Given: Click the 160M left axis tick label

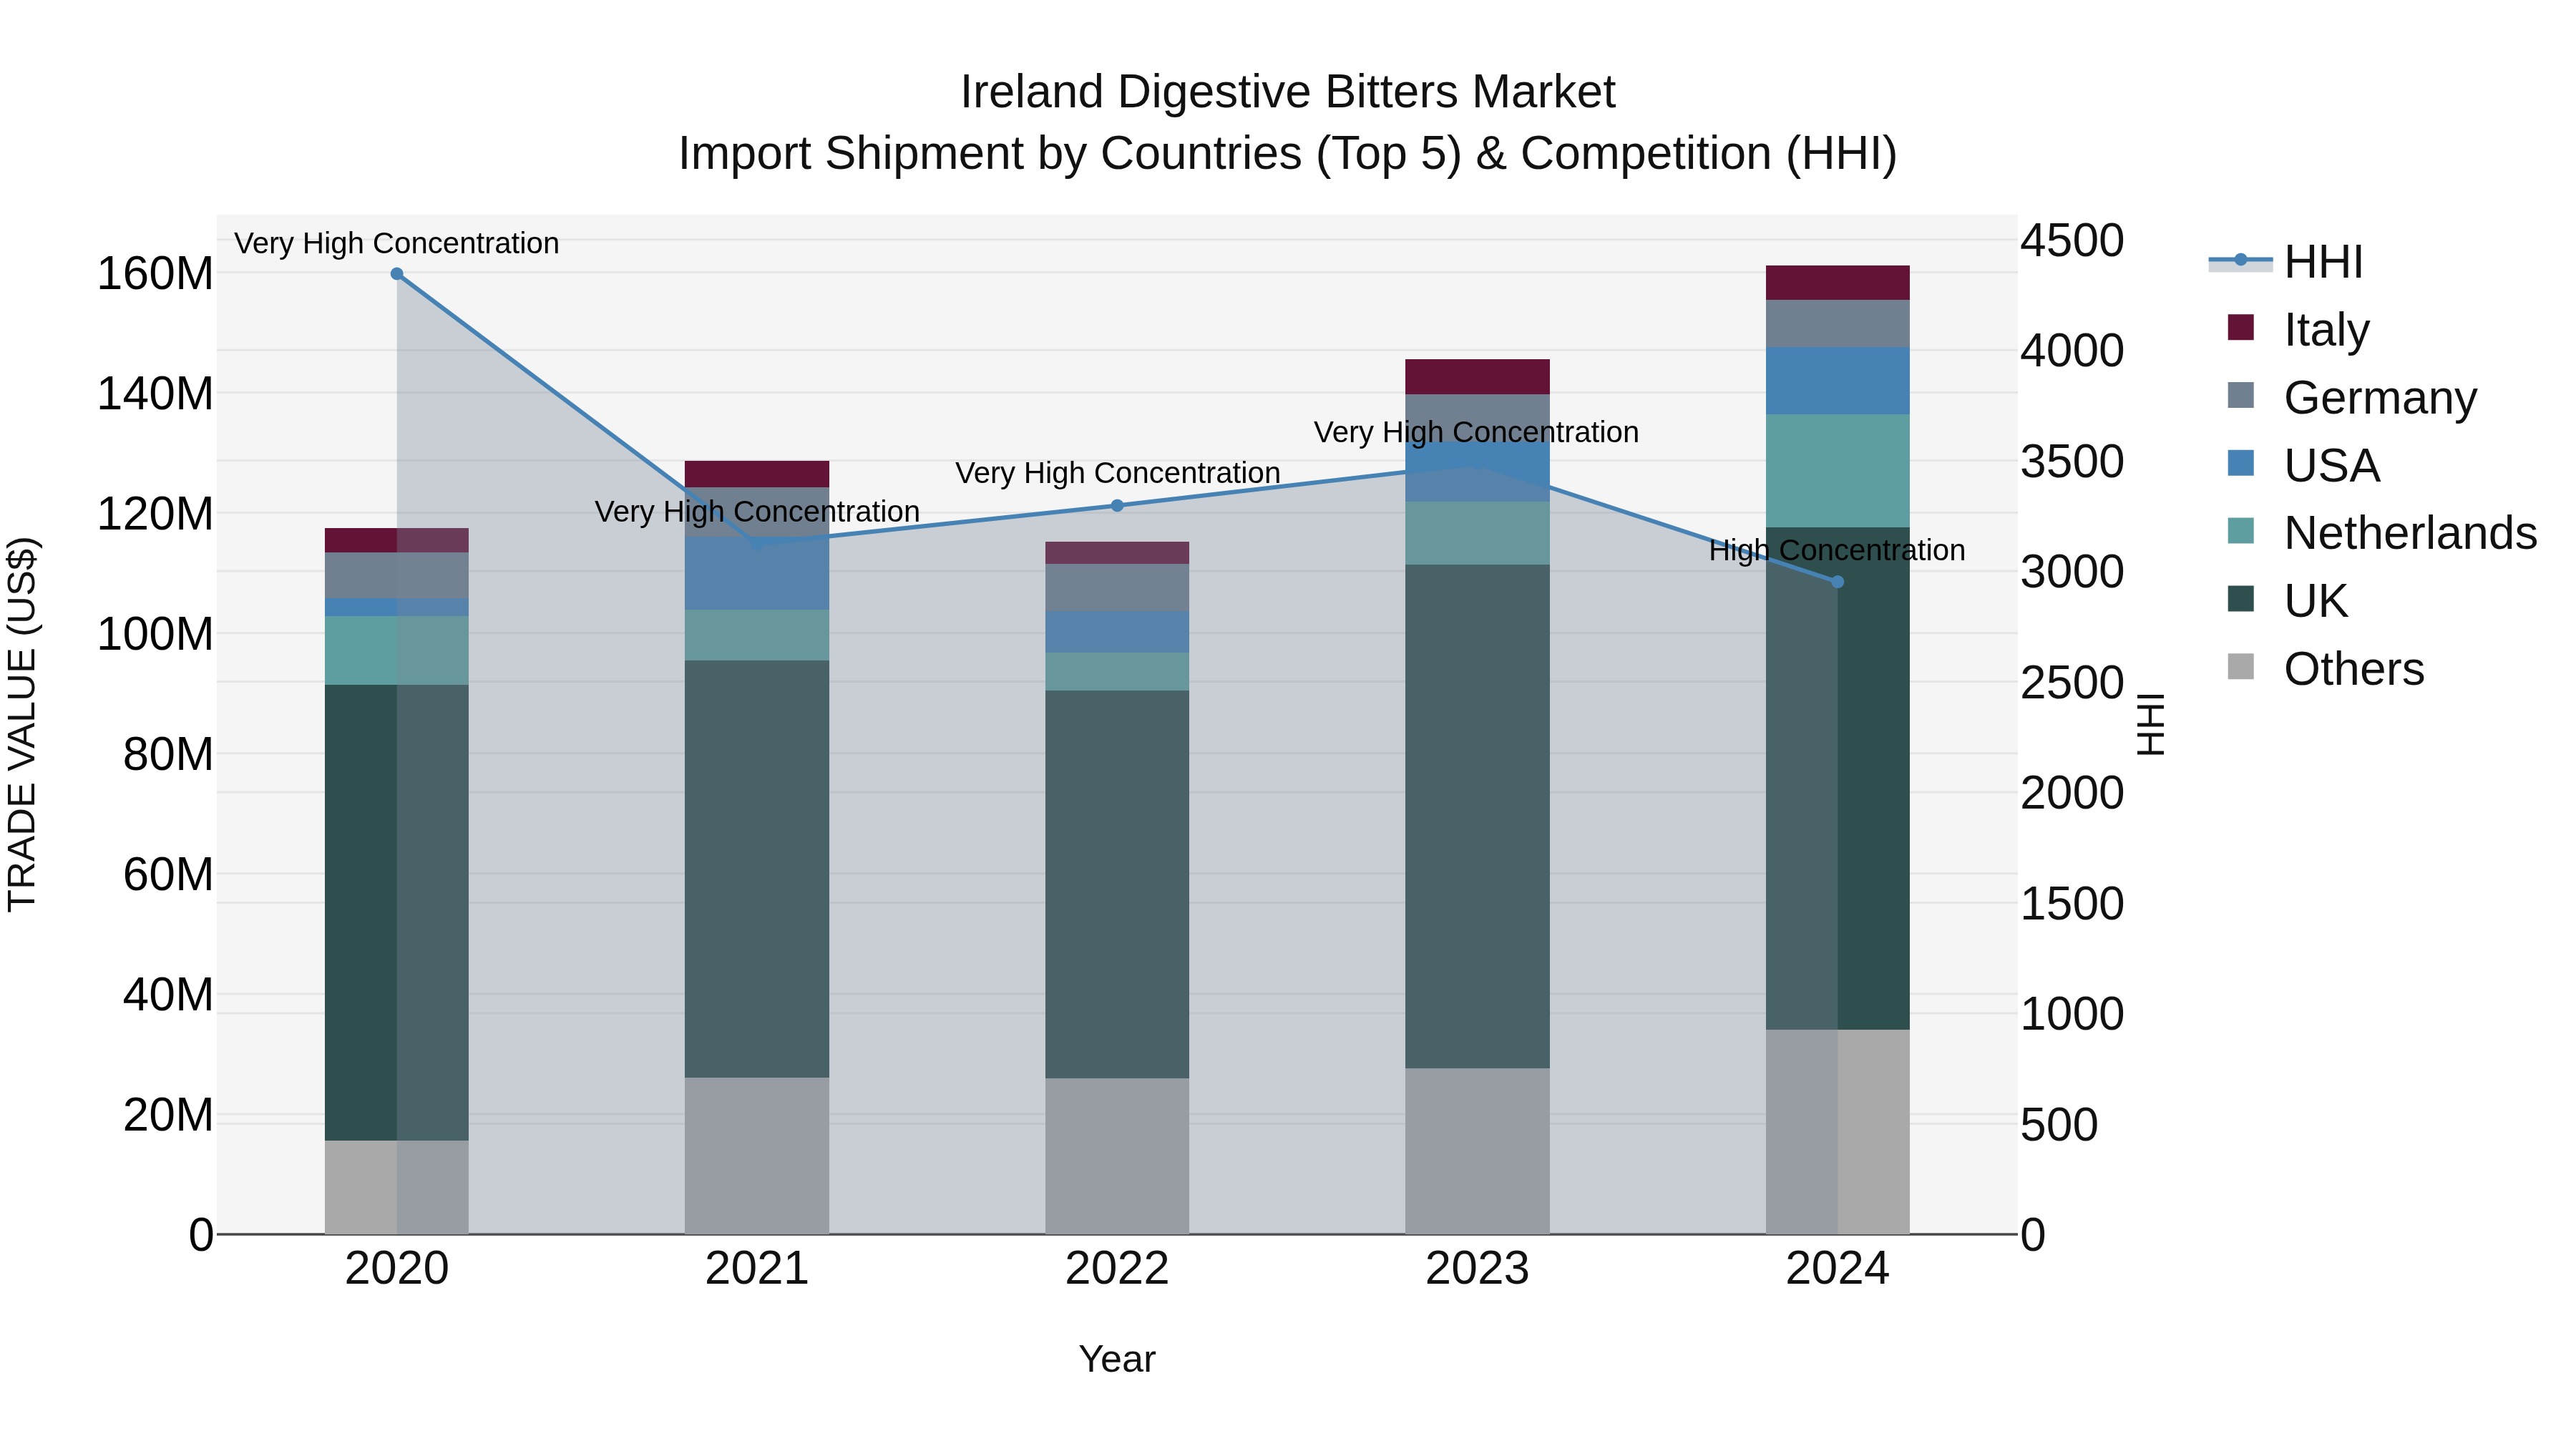Looking at the screenshot, I should [x=155, y=274].
